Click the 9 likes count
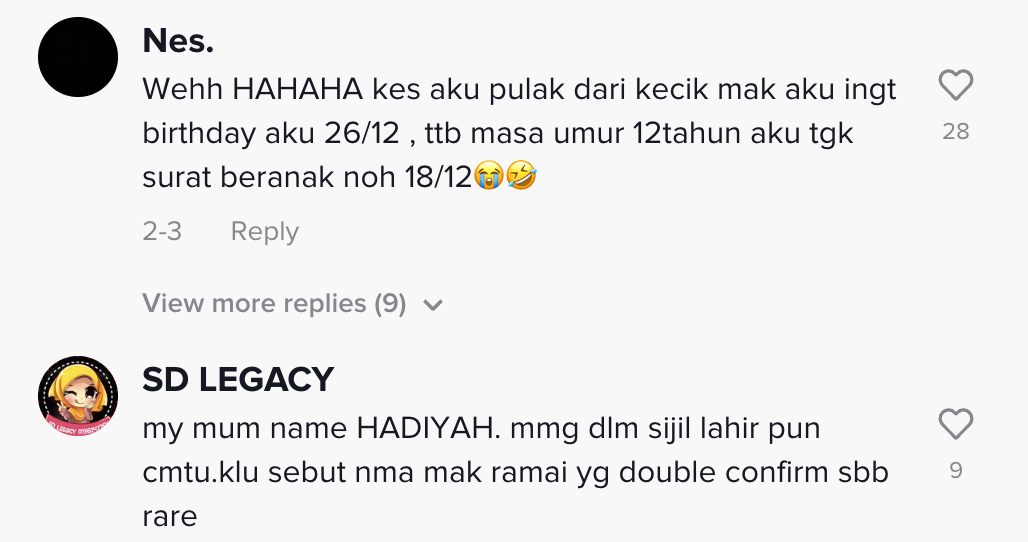Viewport: 1028px width, 542px height. coord(956,471)
